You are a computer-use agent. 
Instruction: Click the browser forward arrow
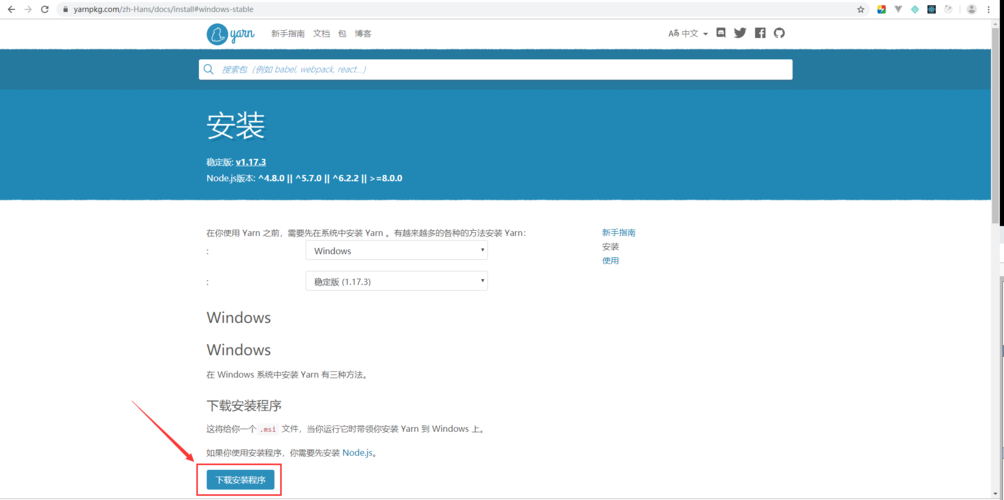click(28, 10)
